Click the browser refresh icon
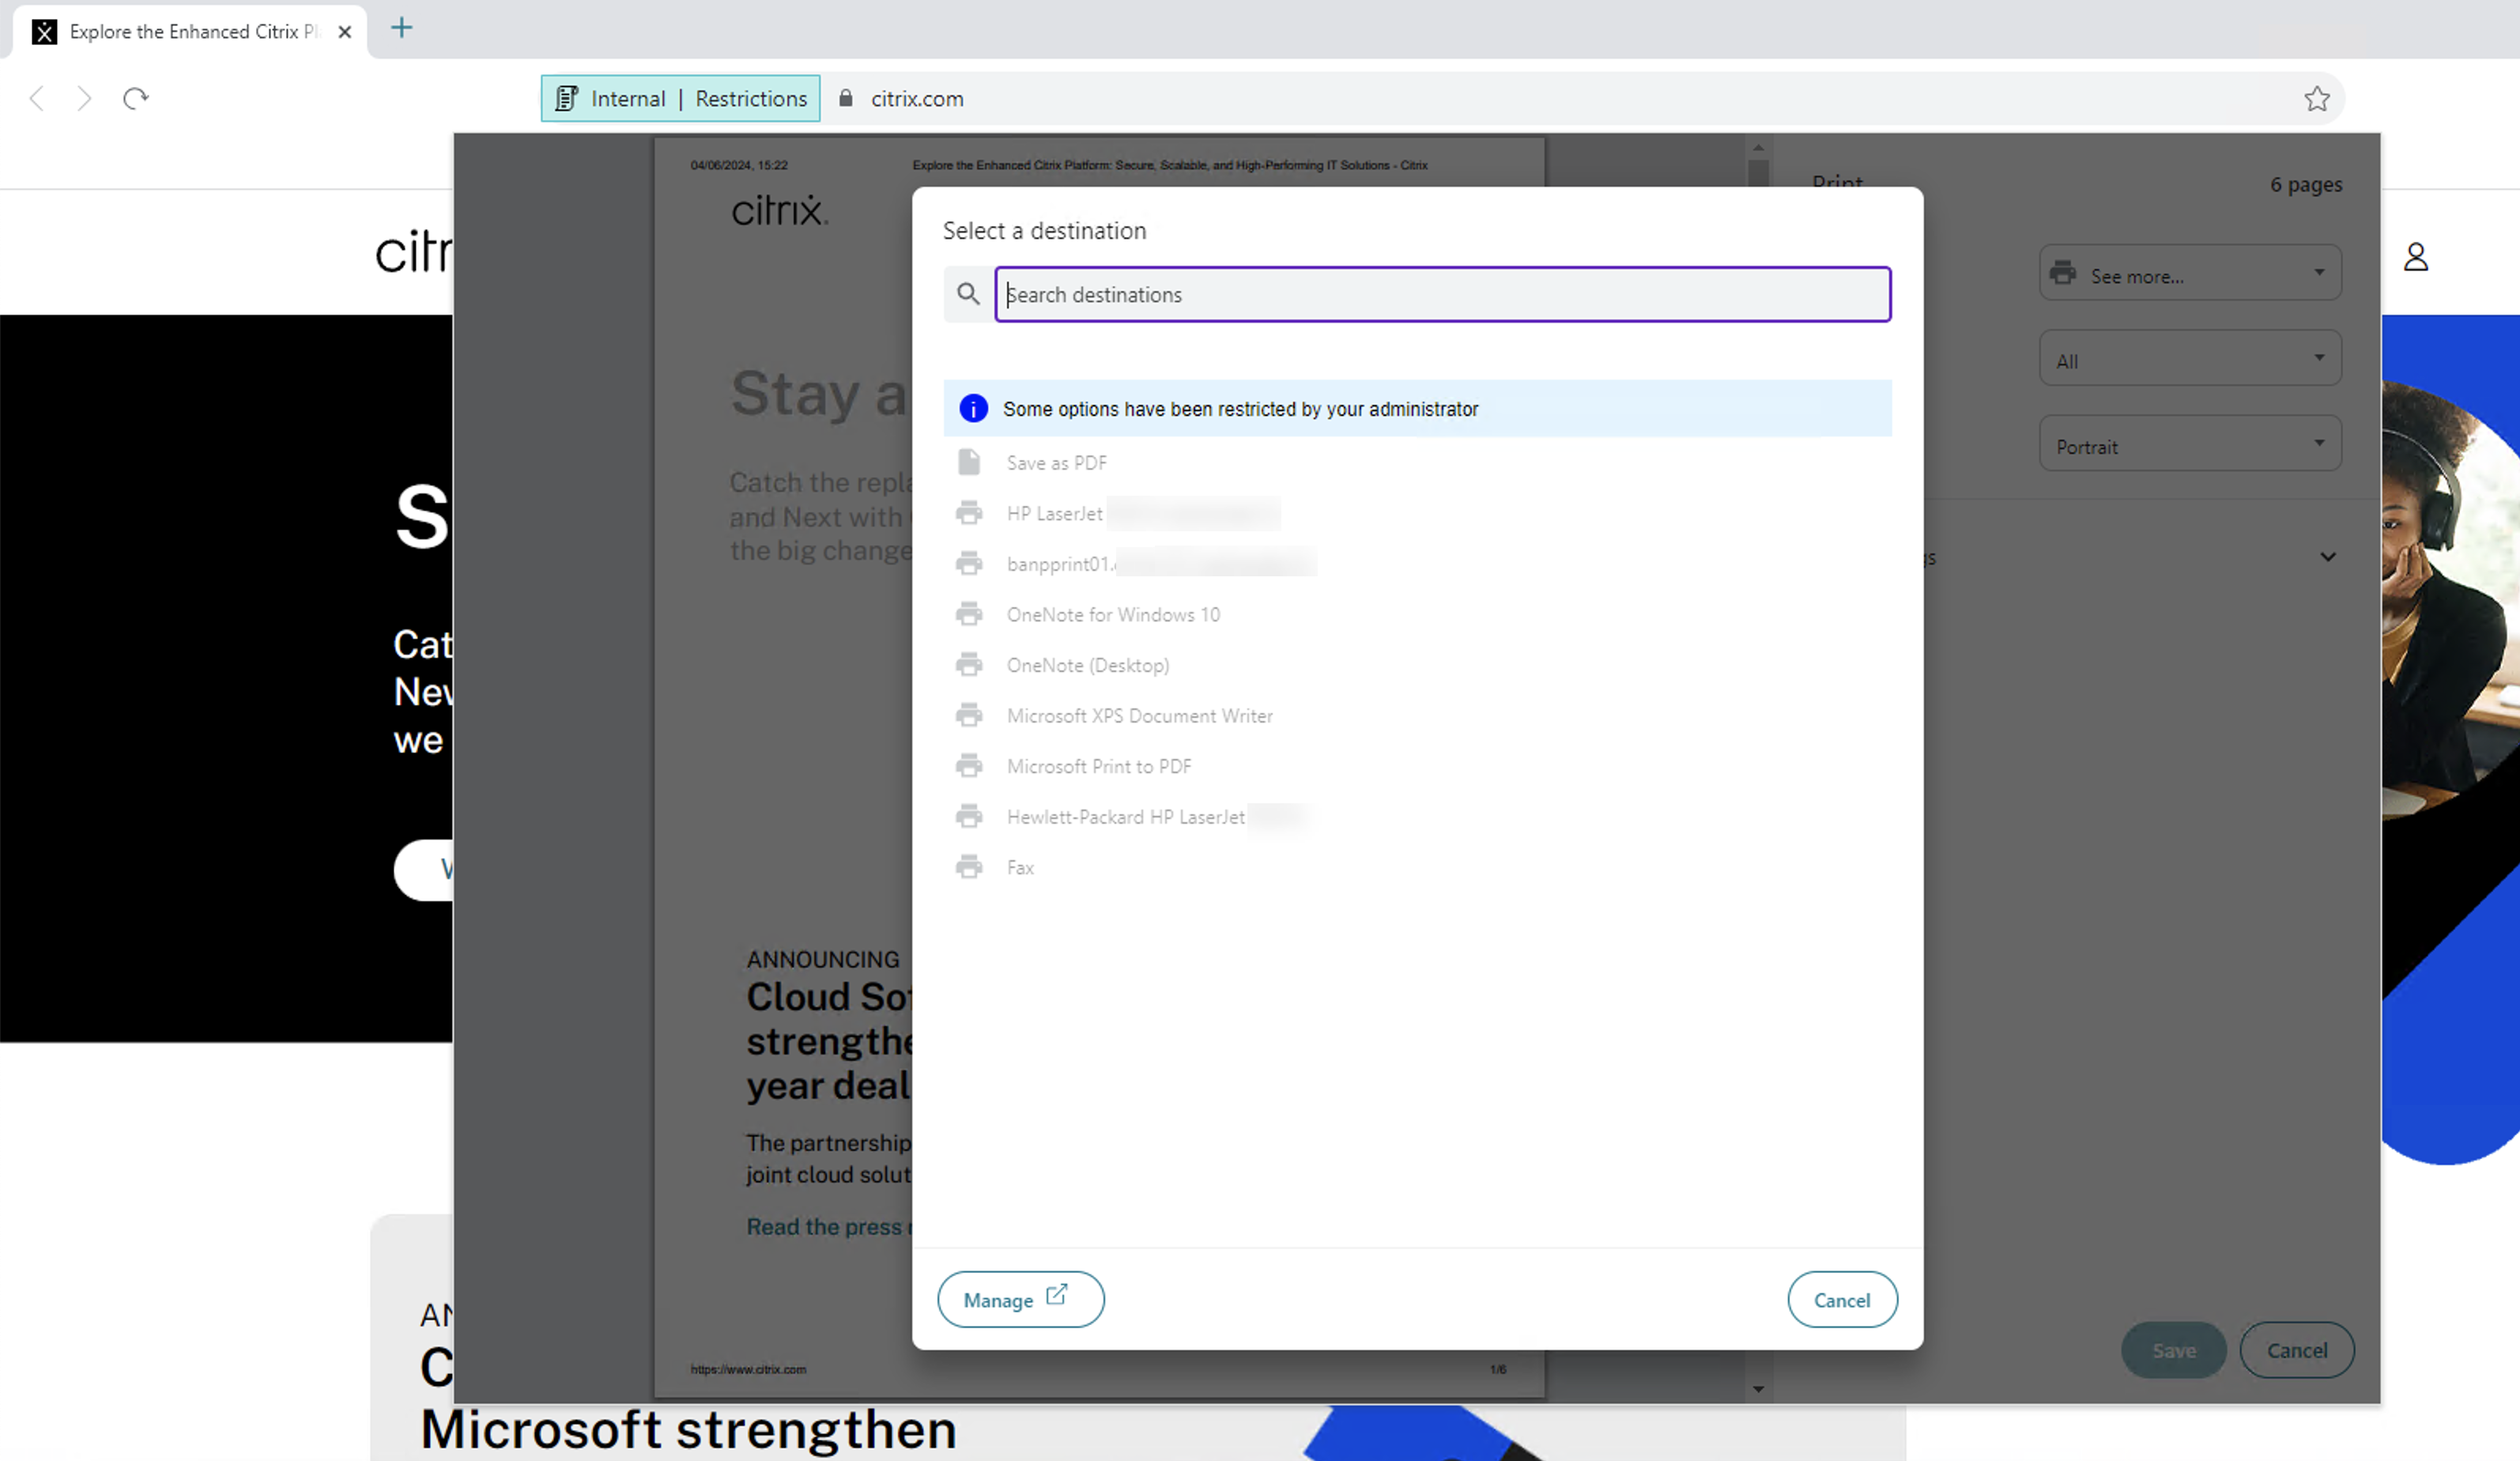 point(136,99)
